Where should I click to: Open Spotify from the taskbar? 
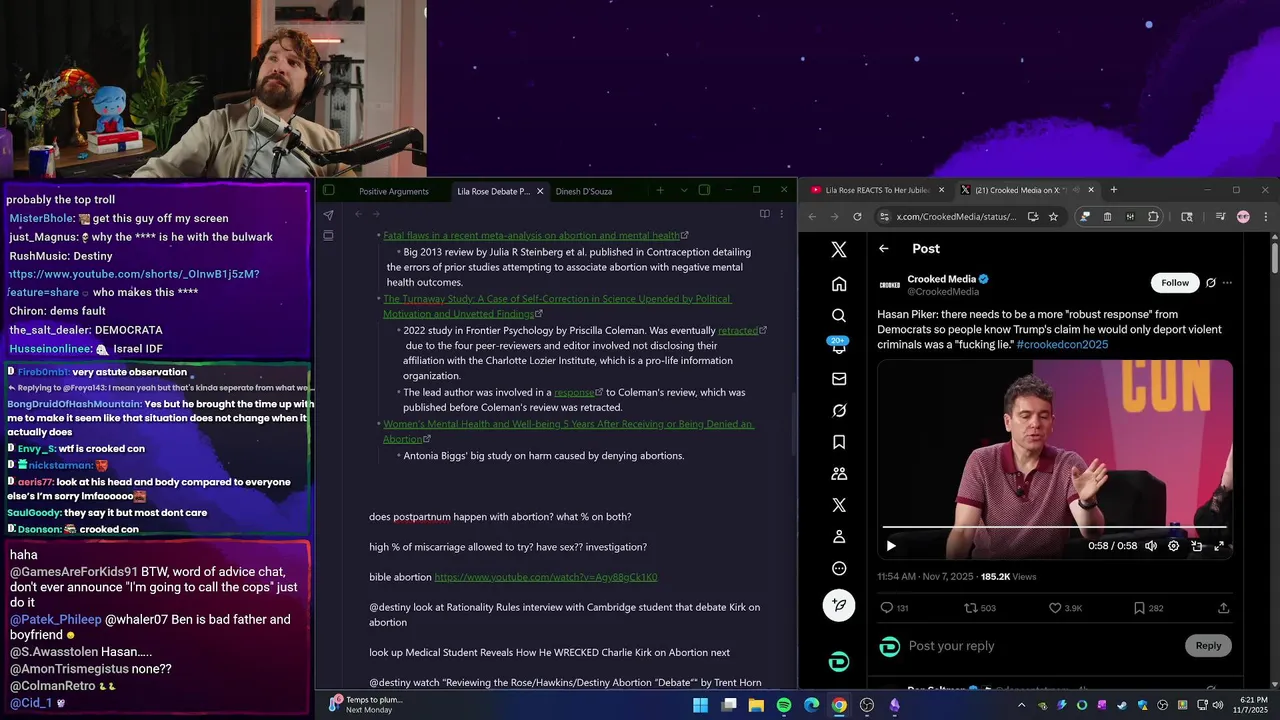coord(784,705)
